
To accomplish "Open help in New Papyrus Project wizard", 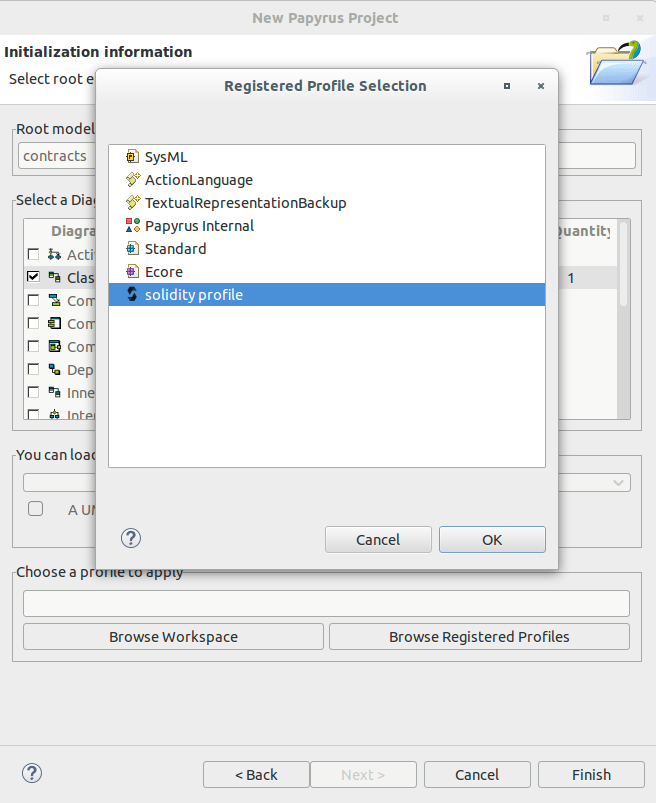I will pyautogui.click(x=32, y=773).
